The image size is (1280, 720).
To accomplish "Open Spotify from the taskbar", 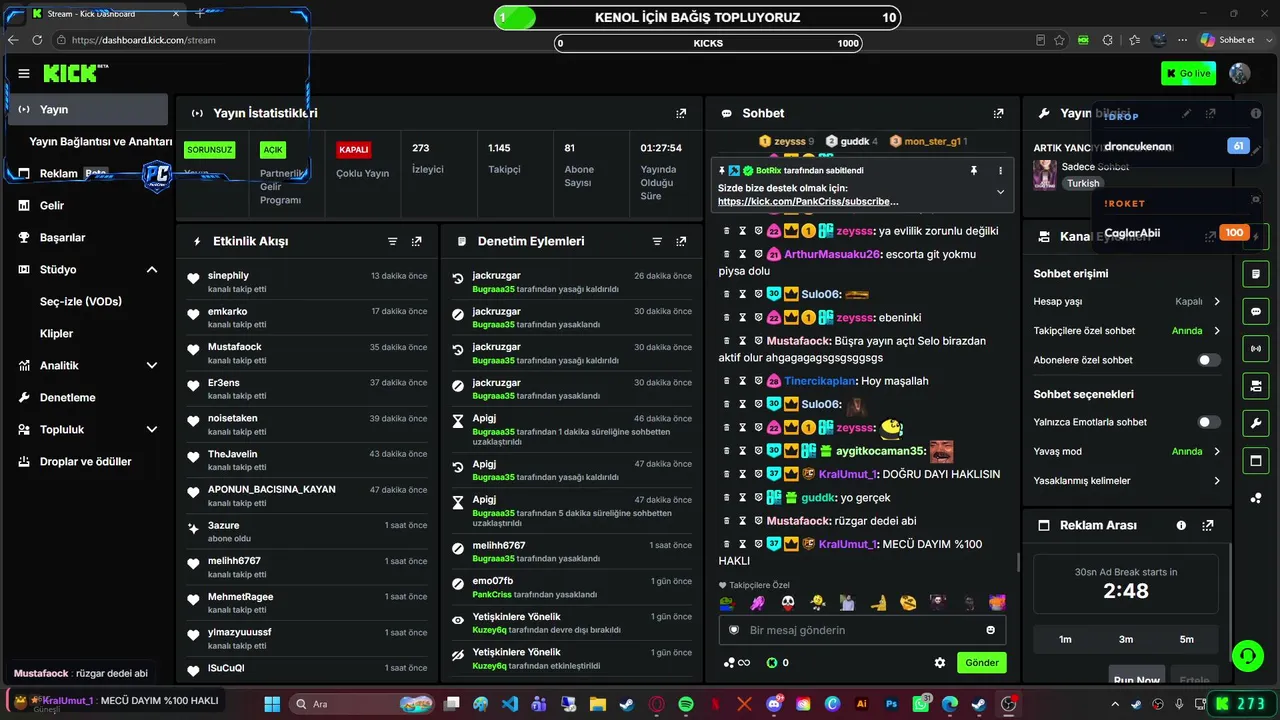I will point(686,704).
